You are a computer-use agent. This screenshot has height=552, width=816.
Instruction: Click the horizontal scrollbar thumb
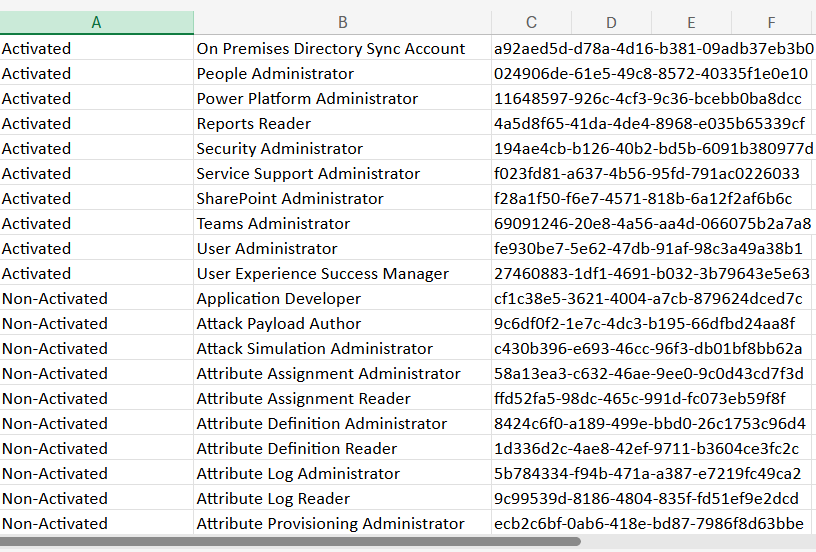(290, 542)
